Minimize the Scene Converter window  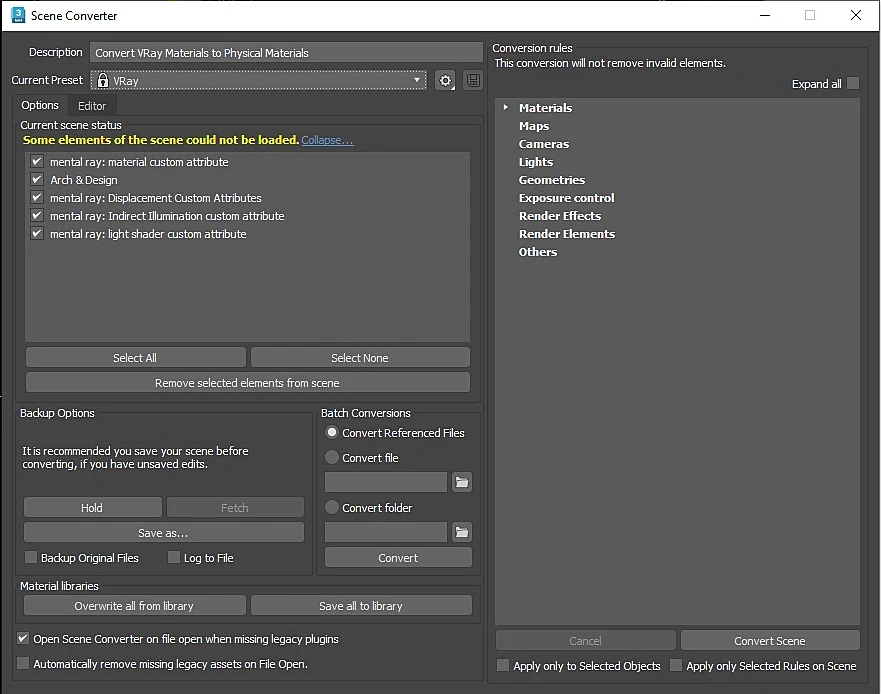(765, 15)
